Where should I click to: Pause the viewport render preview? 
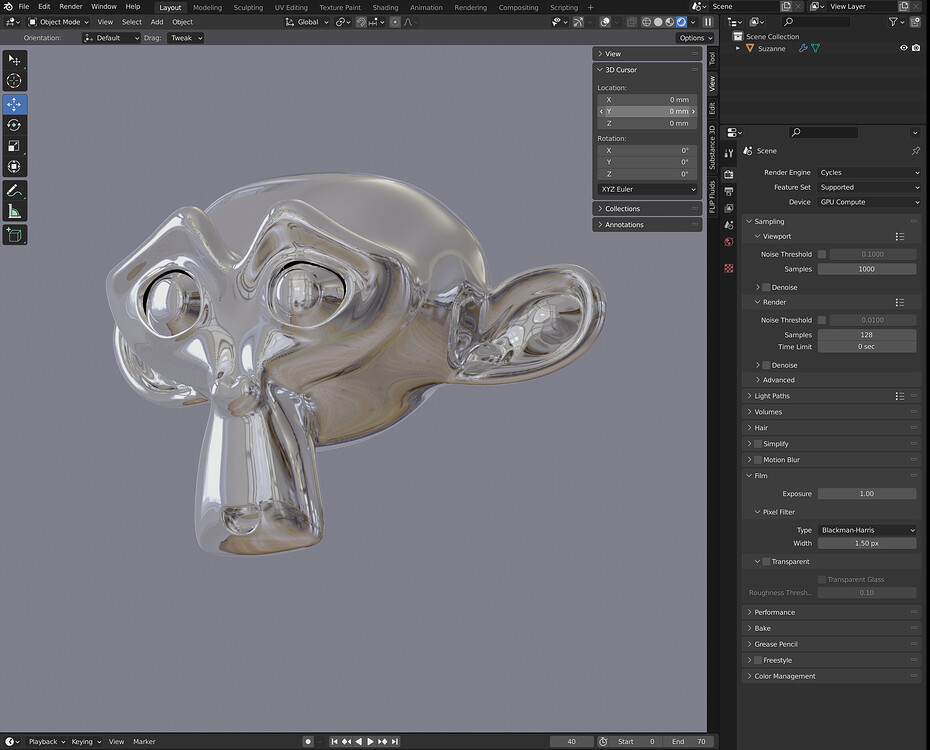click(x=708, y=22)
